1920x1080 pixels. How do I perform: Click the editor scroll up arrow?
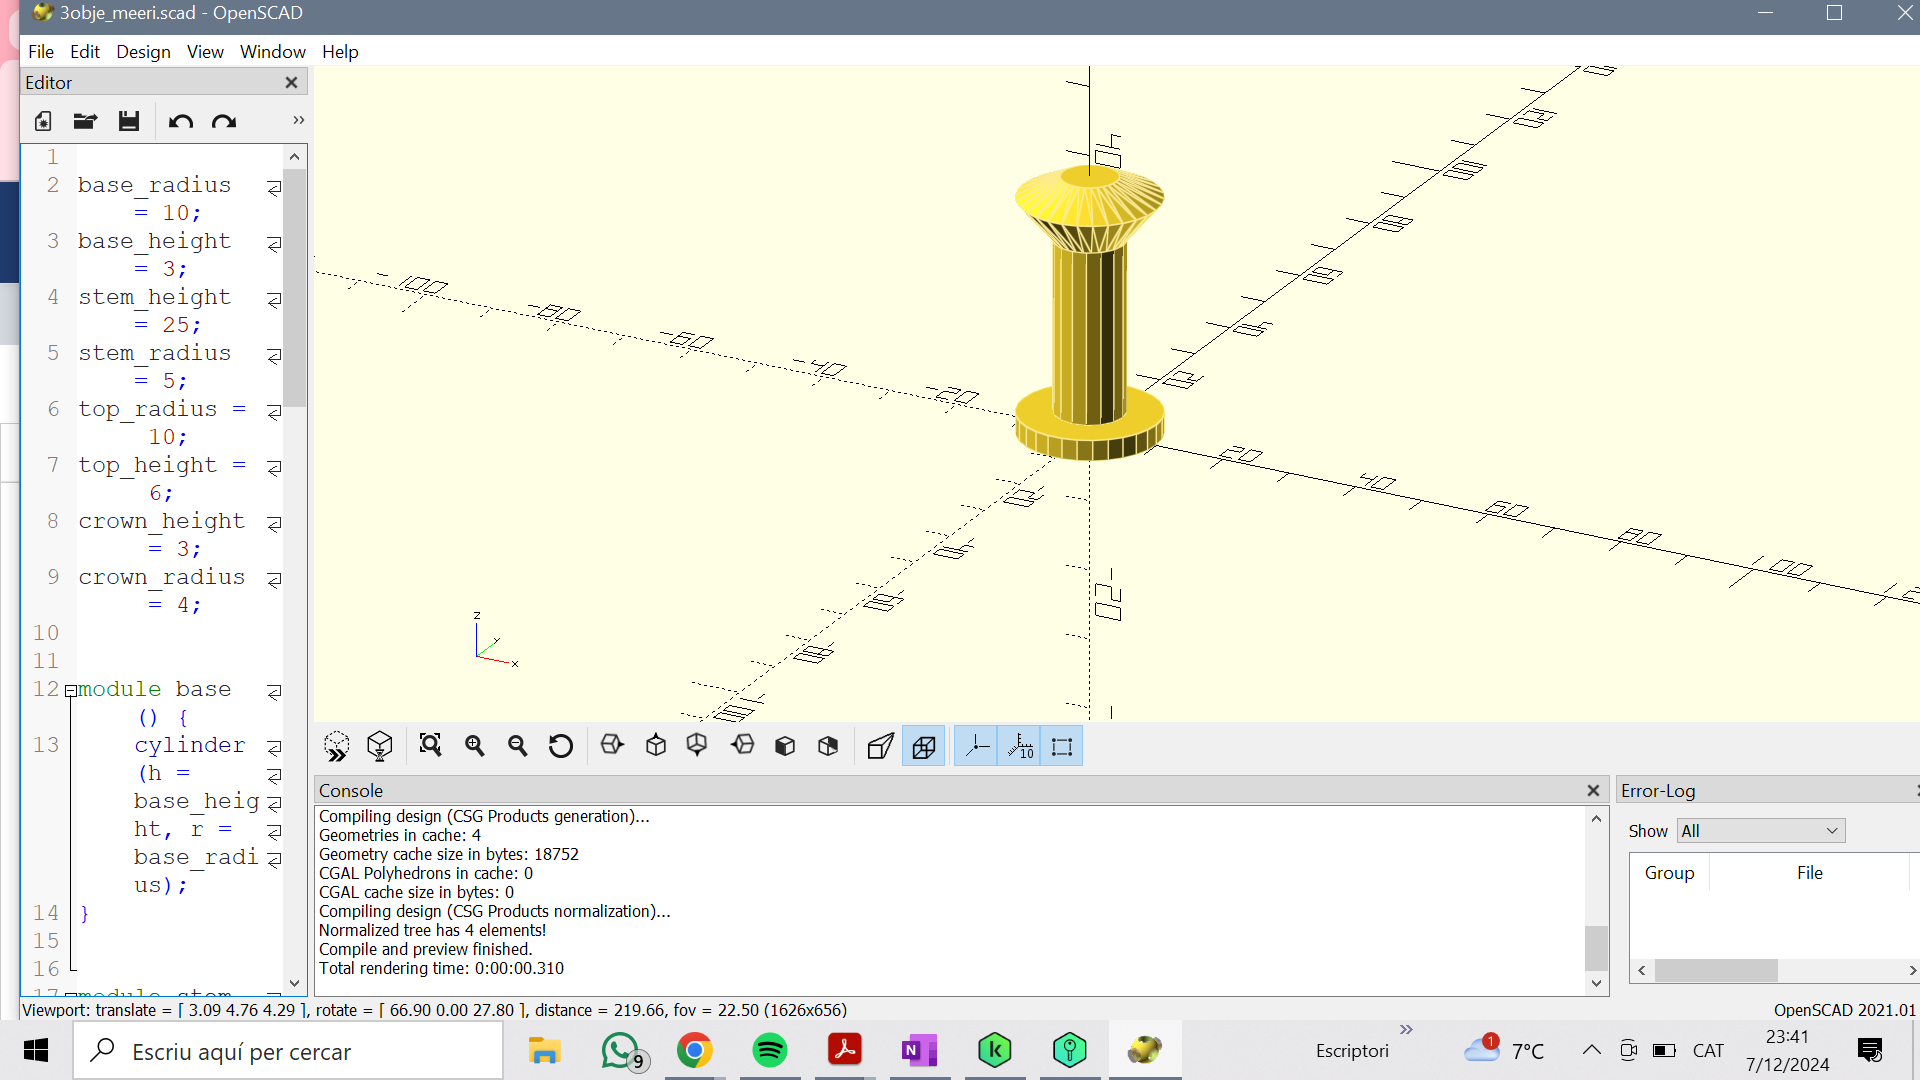tap(294, 157)
